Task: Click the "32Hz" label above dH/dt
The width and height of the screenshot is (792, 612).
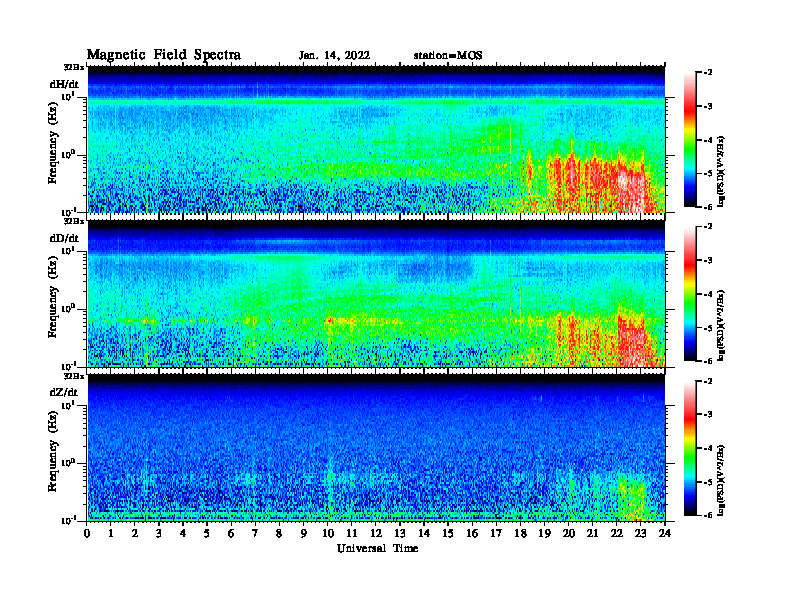Action: click(74, 67)
